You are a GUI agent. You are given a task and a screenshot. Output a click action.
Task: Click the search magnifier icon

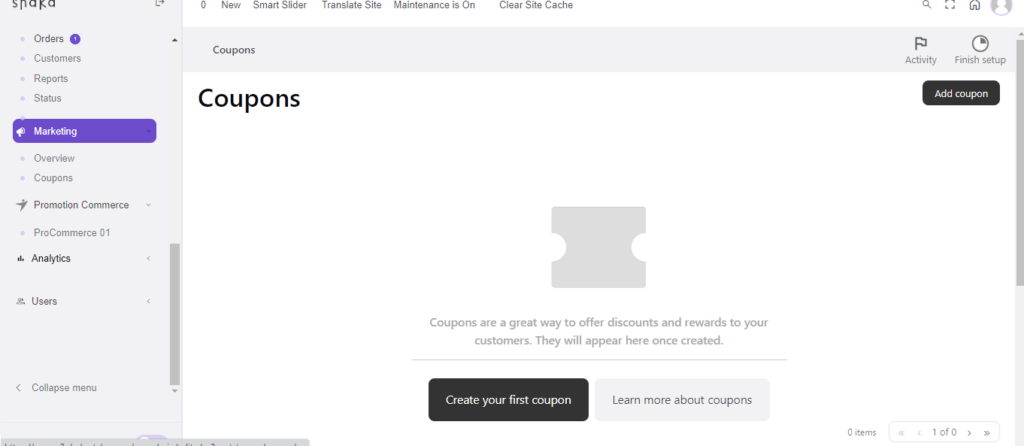pos(926,5)
